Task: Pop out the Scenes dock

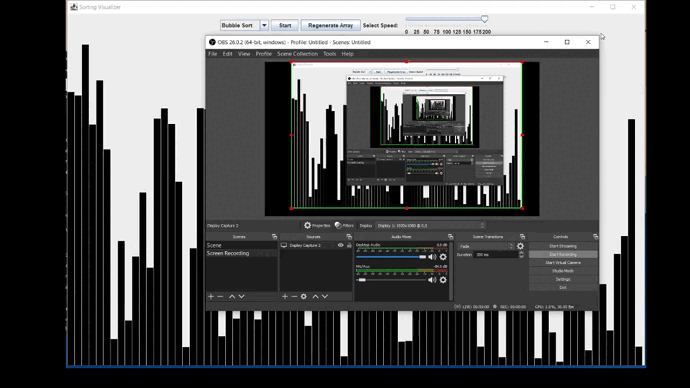Action: [274, 237]
